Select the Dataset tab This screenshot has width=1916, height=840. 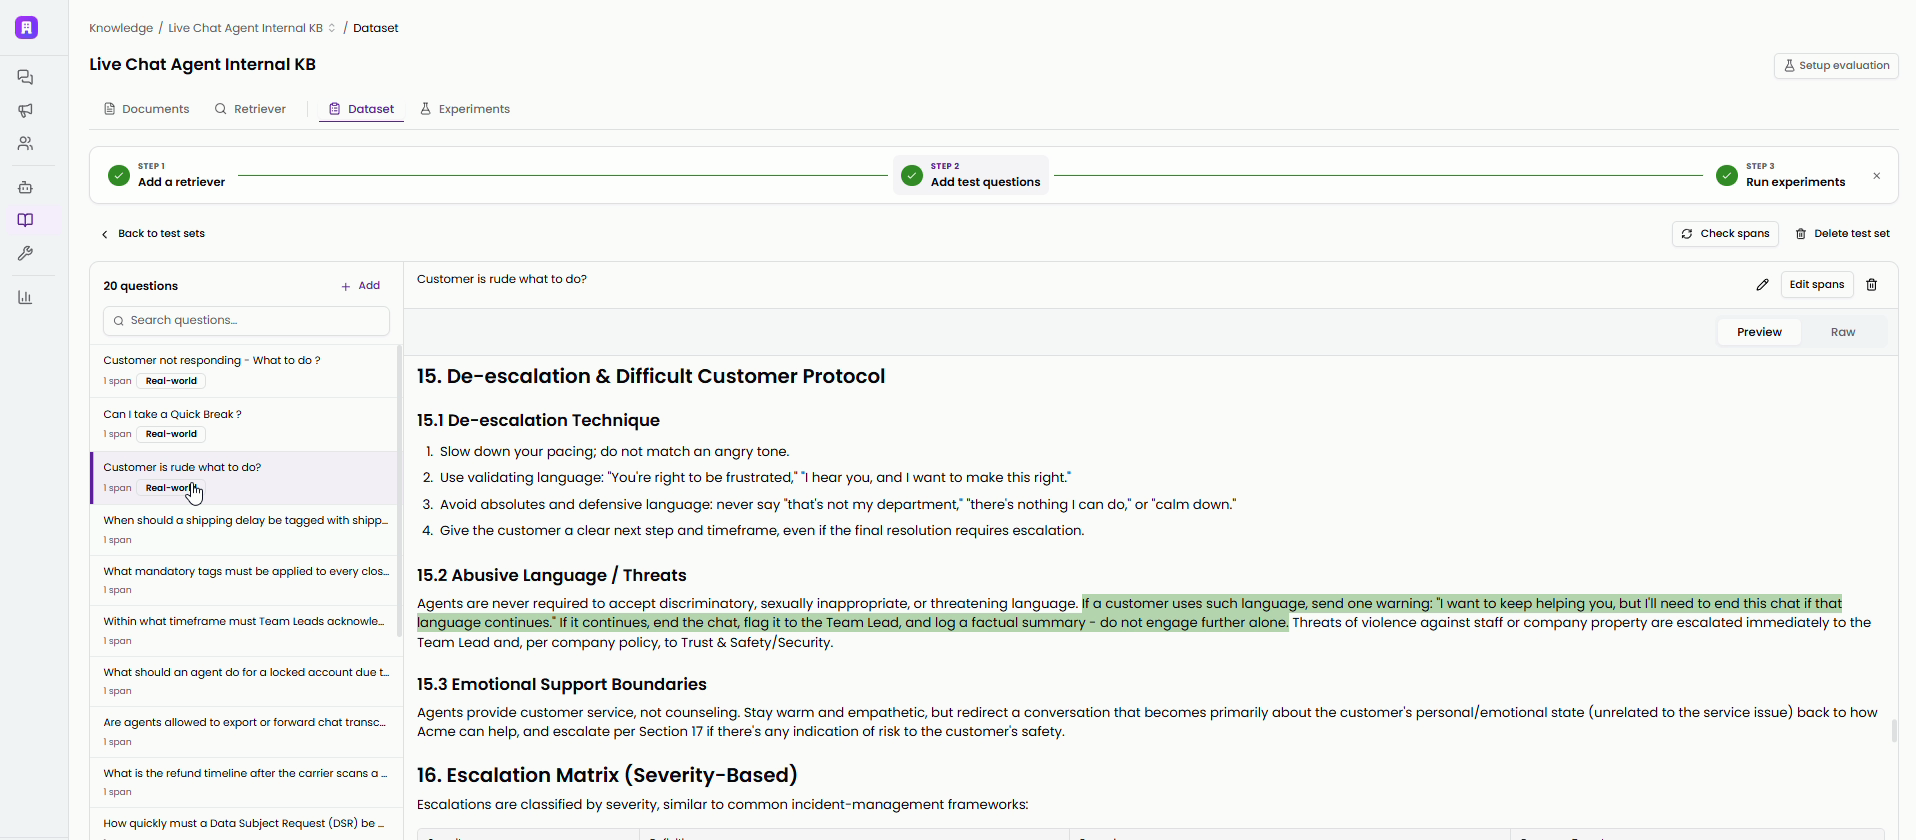pyautogui.click(x=361, y=109)
